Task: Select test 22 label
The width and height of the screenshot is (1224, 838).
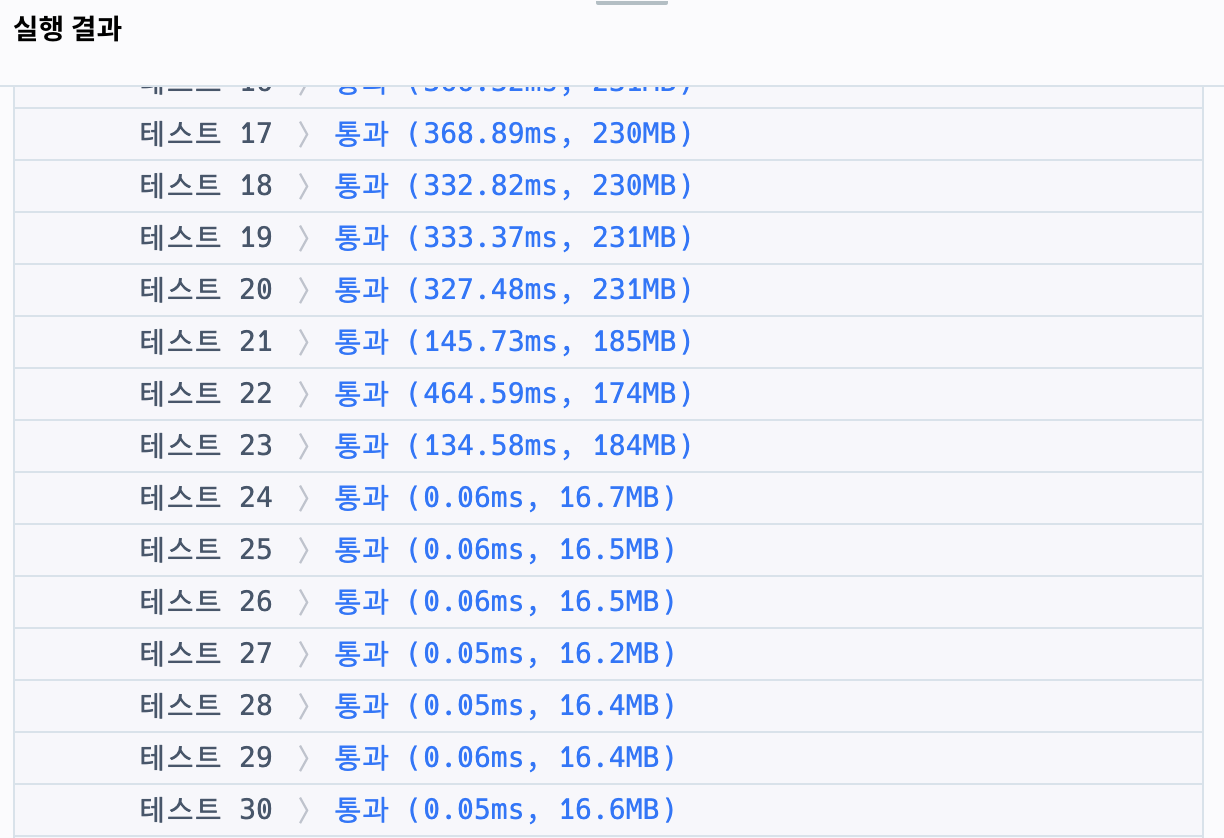Action: click(206, 393)
